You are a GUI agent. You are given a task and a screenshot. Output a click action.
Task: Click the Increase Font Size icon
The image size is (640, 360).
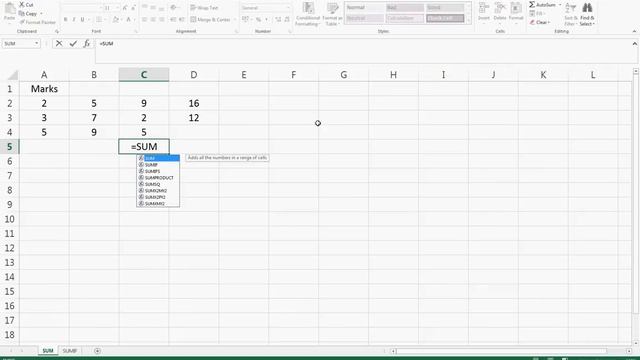click(125, 8)
